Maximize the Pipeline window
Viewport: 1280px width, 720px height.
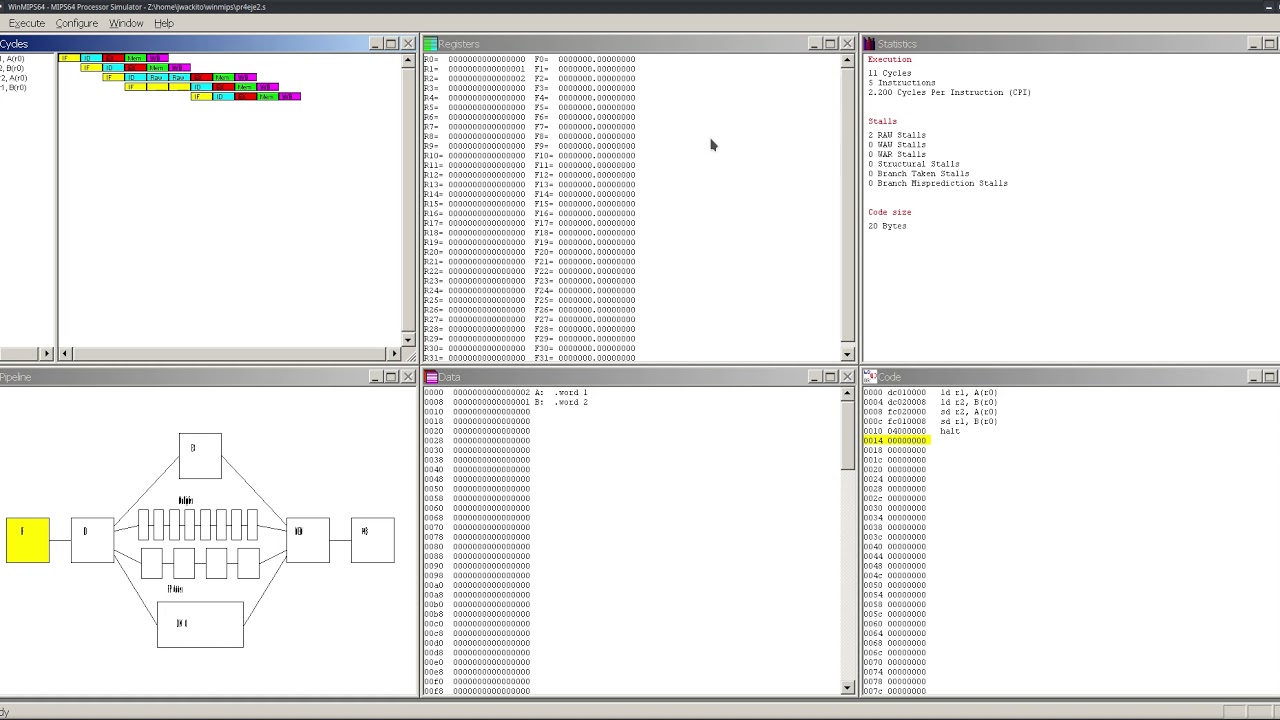coord(391,377)
